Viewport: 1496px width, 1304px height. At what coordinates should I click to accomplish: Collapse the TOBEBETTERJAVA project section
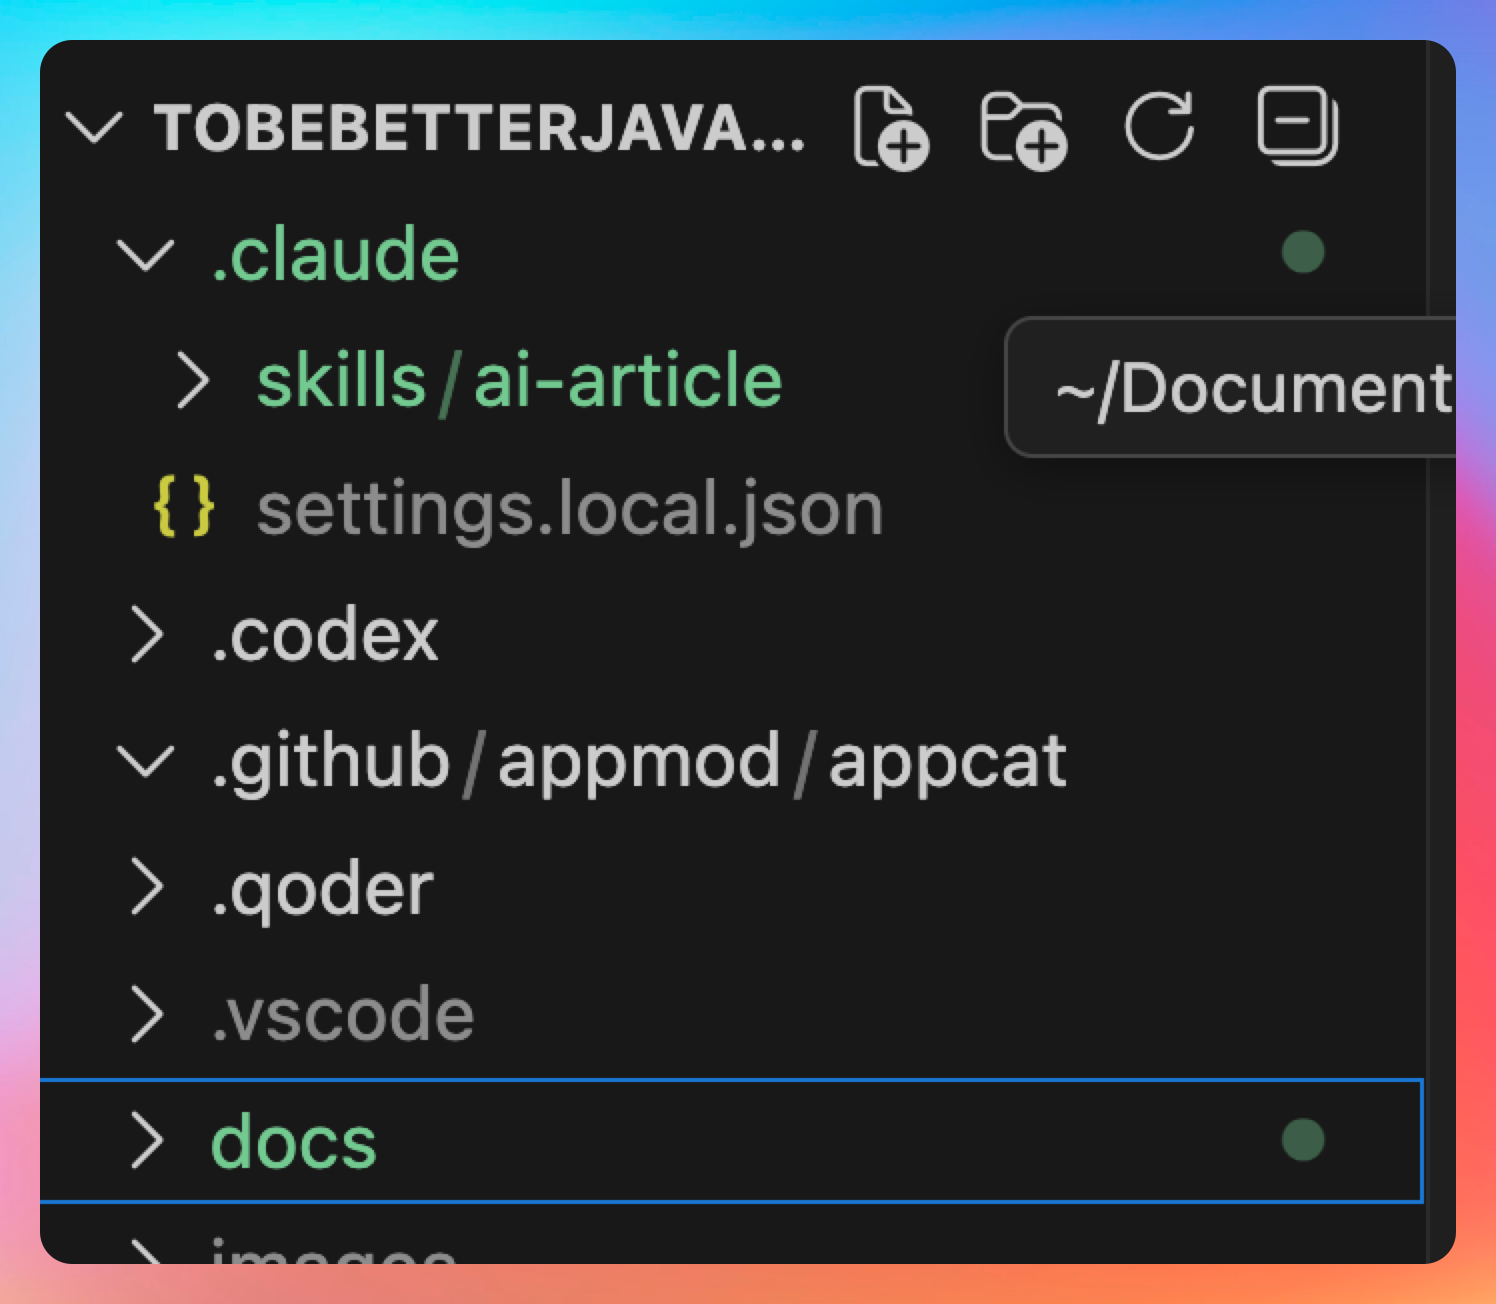pyautogui.click(x=94, y=128)
